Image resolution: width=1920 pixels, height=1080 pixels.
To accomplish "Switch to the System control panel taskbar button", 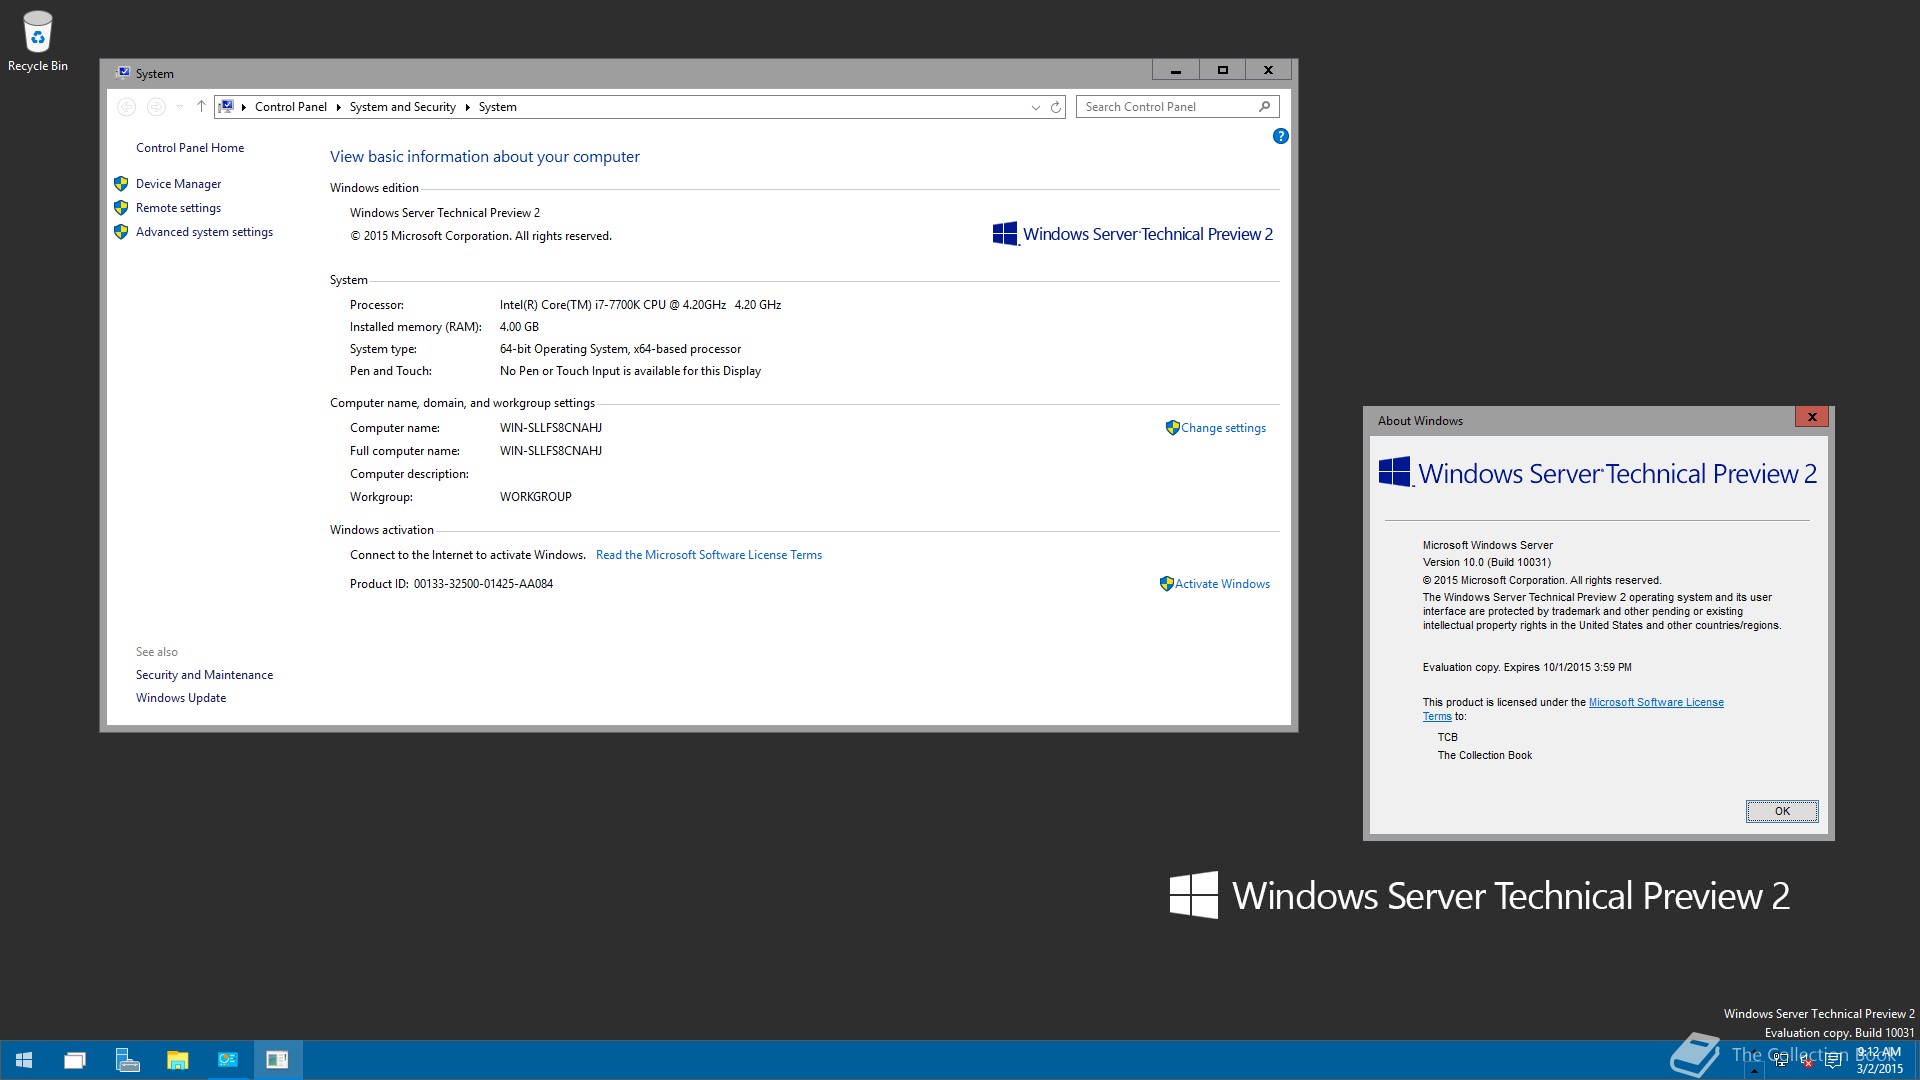I will click(x=228, y=1060).
